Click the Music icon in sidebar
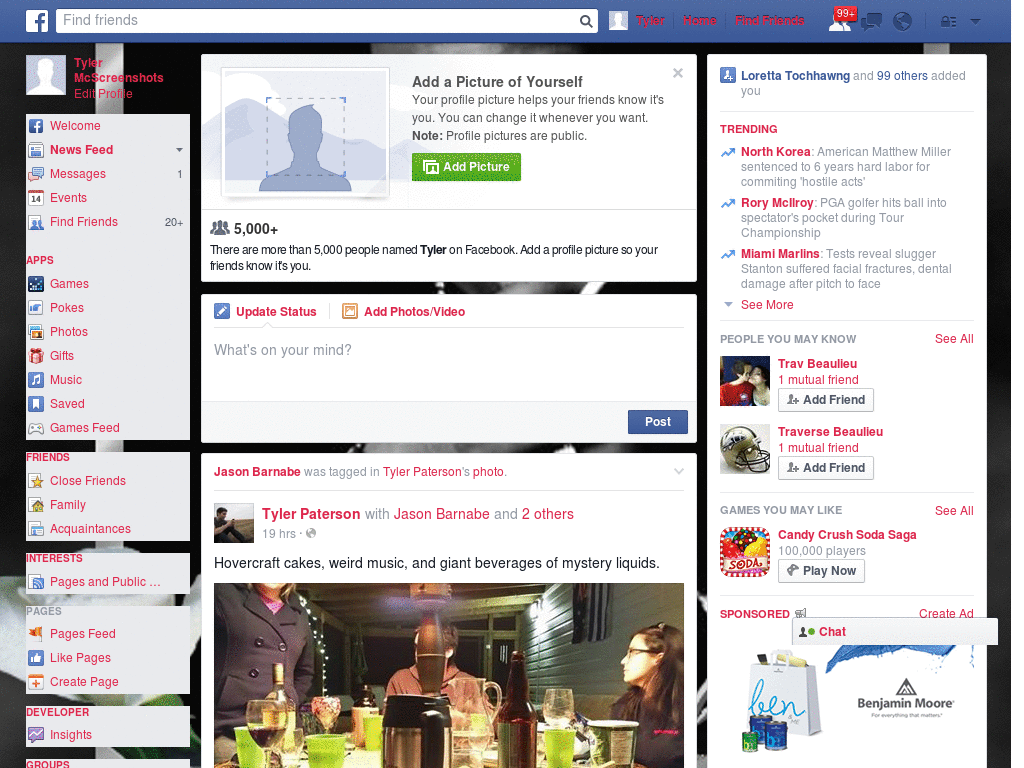1024x768 pixels. (36, 380)
